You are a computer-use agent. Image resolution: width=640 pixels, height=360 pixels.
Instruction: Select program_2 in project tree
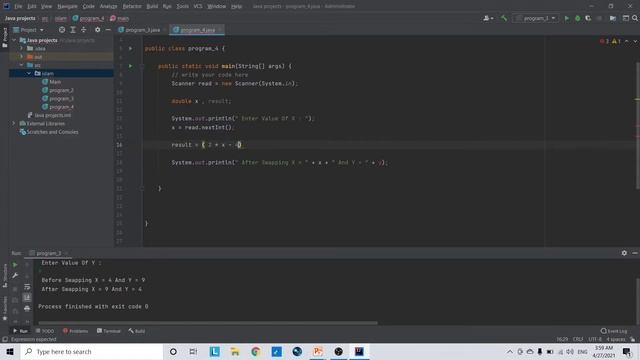[61, 90]
